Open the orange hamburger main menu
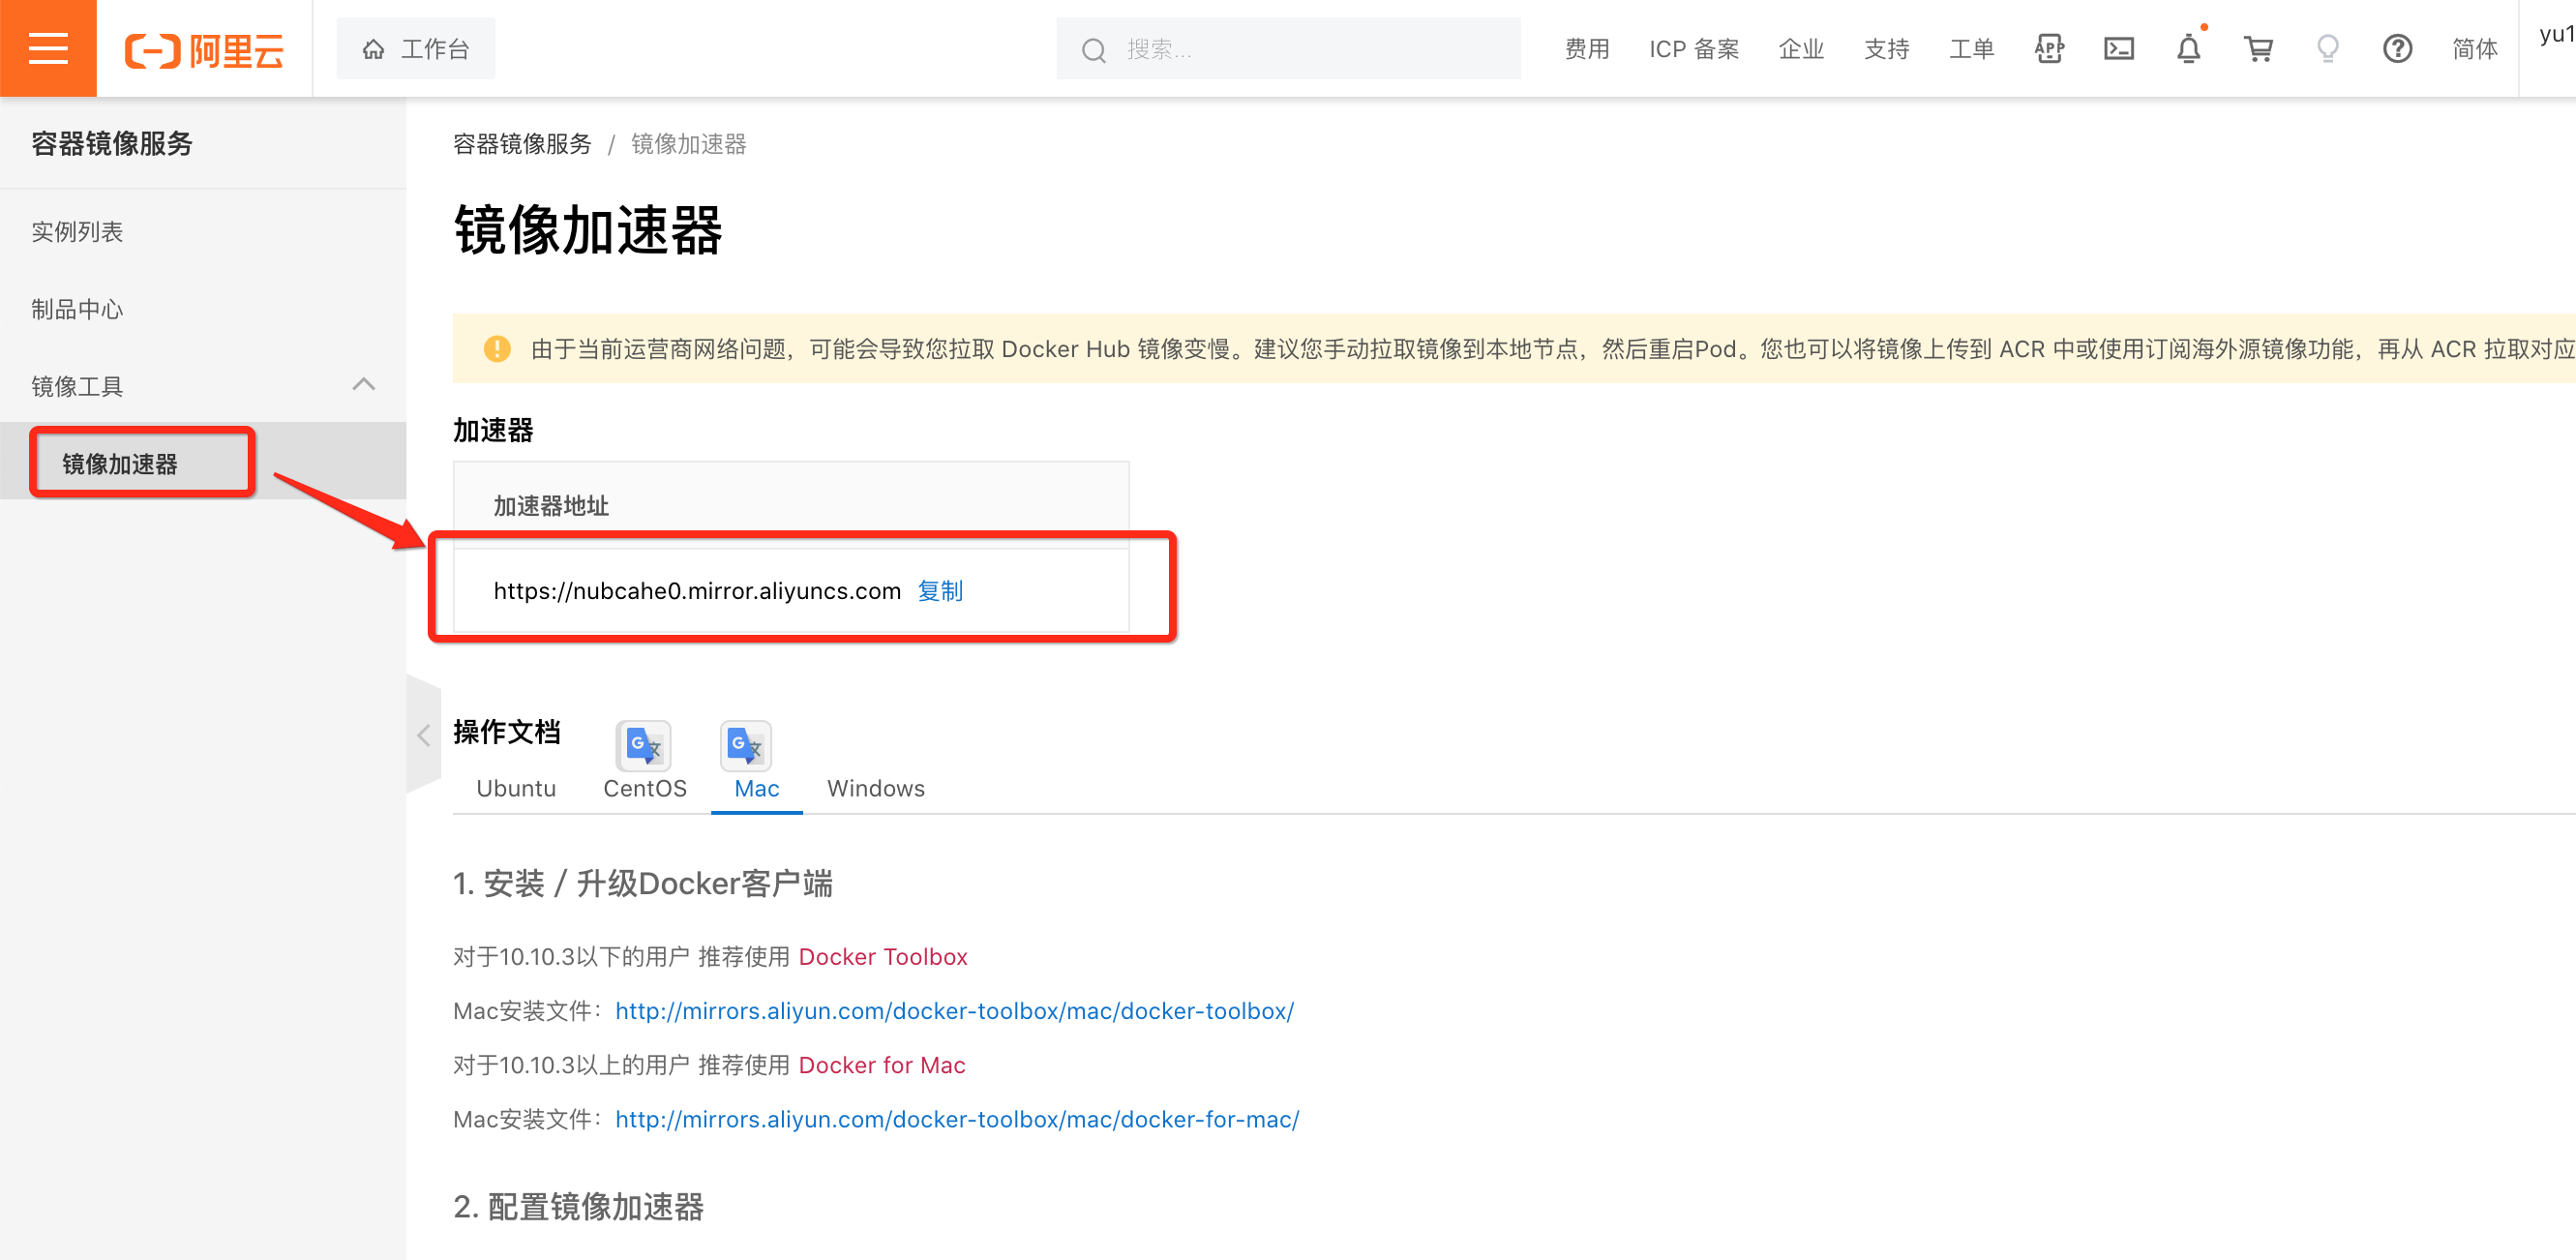This screenshot has height=1260, width=2576. pos(48,48)
